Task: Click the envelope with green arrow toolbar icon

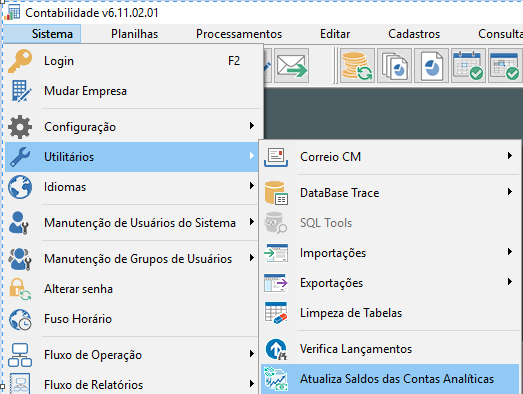Action: point(292,66)
